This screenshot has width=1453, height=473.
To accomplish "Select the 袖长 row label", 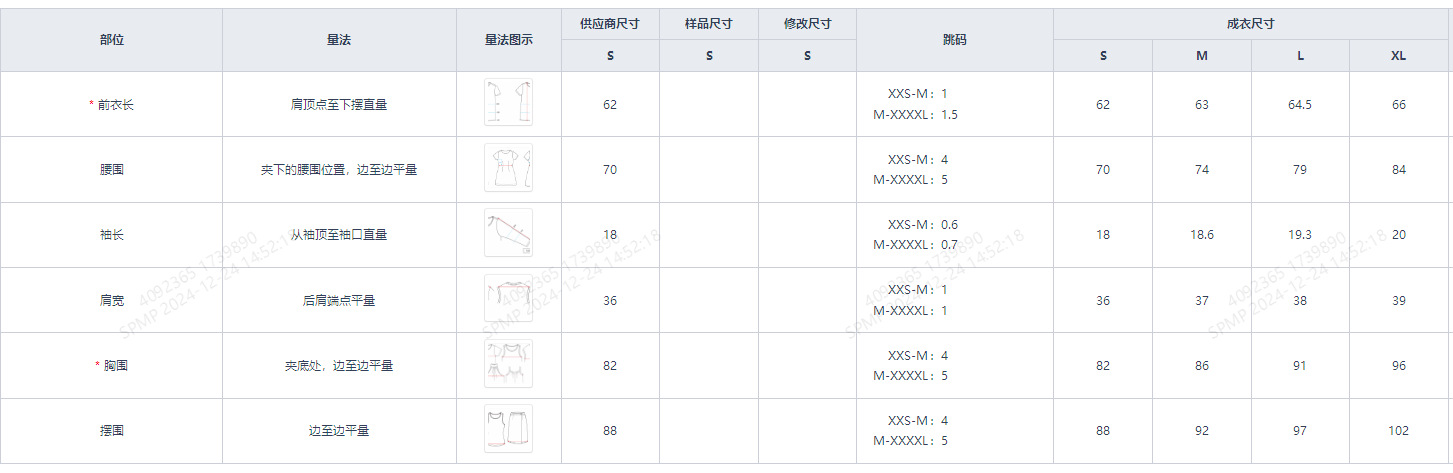I will (111, 235).
